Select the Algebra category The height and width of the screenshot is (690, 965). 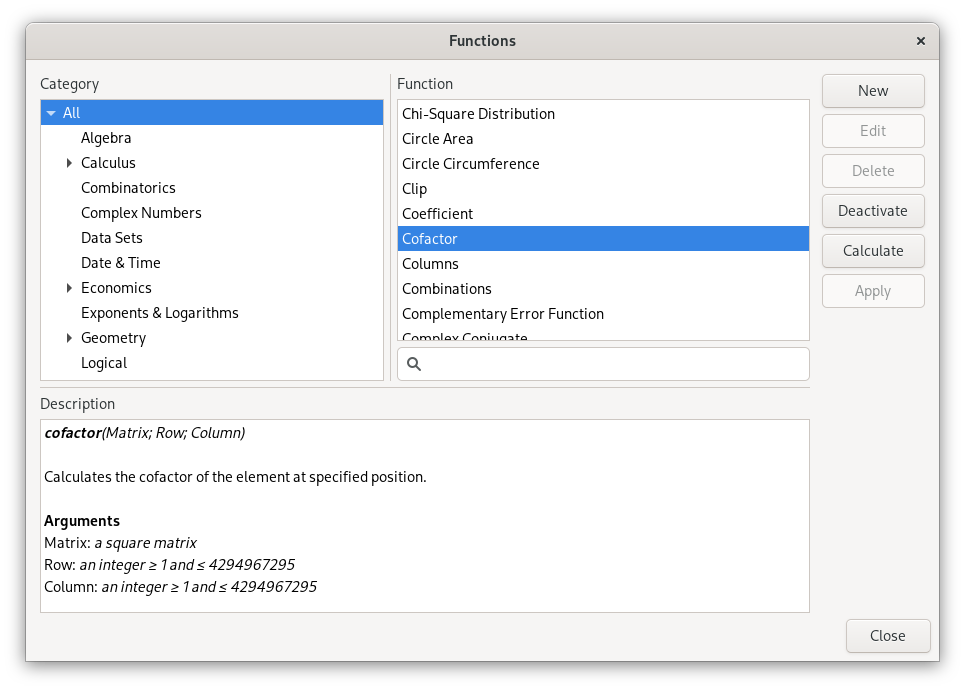106,137
